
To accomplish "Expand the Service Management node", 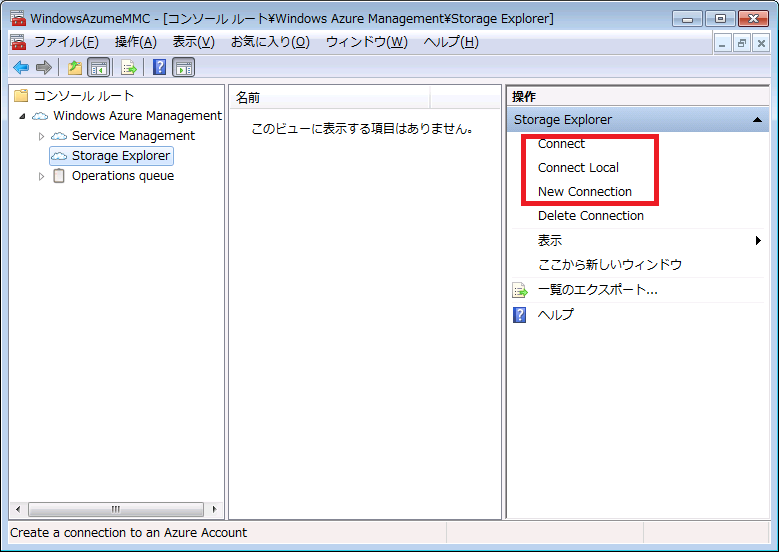I will pos(41,136).
